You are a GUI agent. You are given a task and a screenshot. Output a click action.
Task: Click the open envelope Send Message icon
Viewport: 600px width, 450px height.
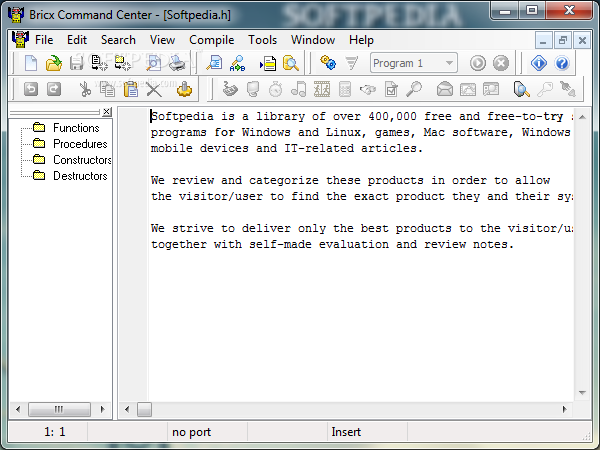click(x=445, y=89)
